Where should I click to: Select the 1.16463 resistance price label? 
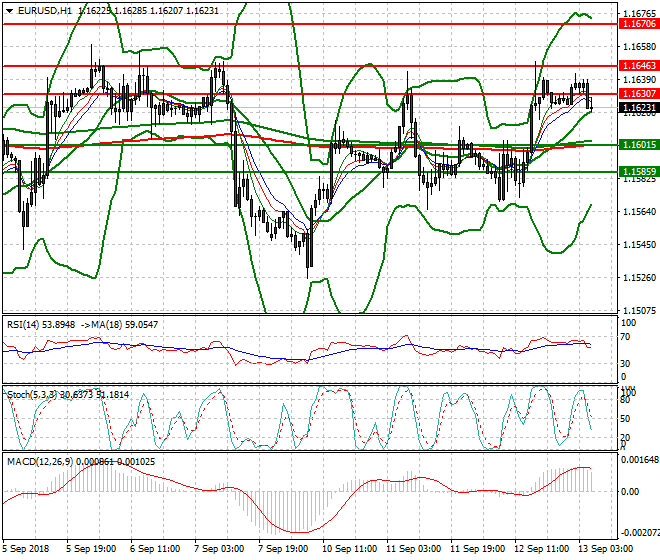pos(638,64)
